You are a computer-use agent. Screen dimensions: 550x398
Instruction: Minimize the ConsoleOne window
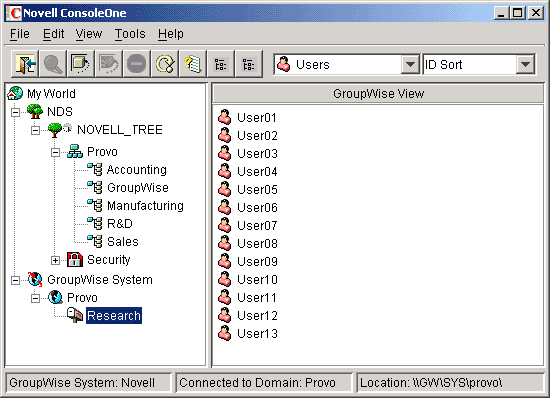coord(501,13)
